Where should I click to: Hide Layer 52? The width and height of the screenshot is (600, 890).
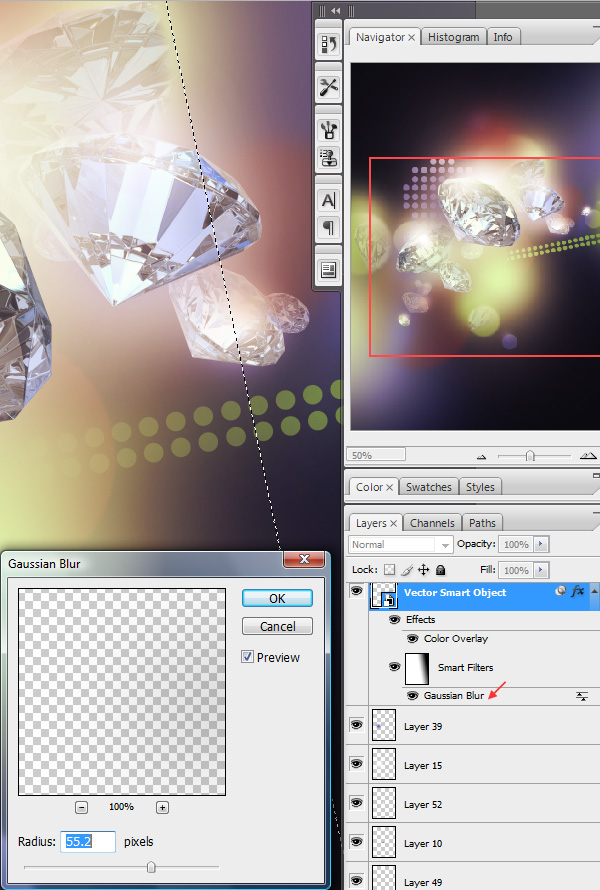pos(356,803)
